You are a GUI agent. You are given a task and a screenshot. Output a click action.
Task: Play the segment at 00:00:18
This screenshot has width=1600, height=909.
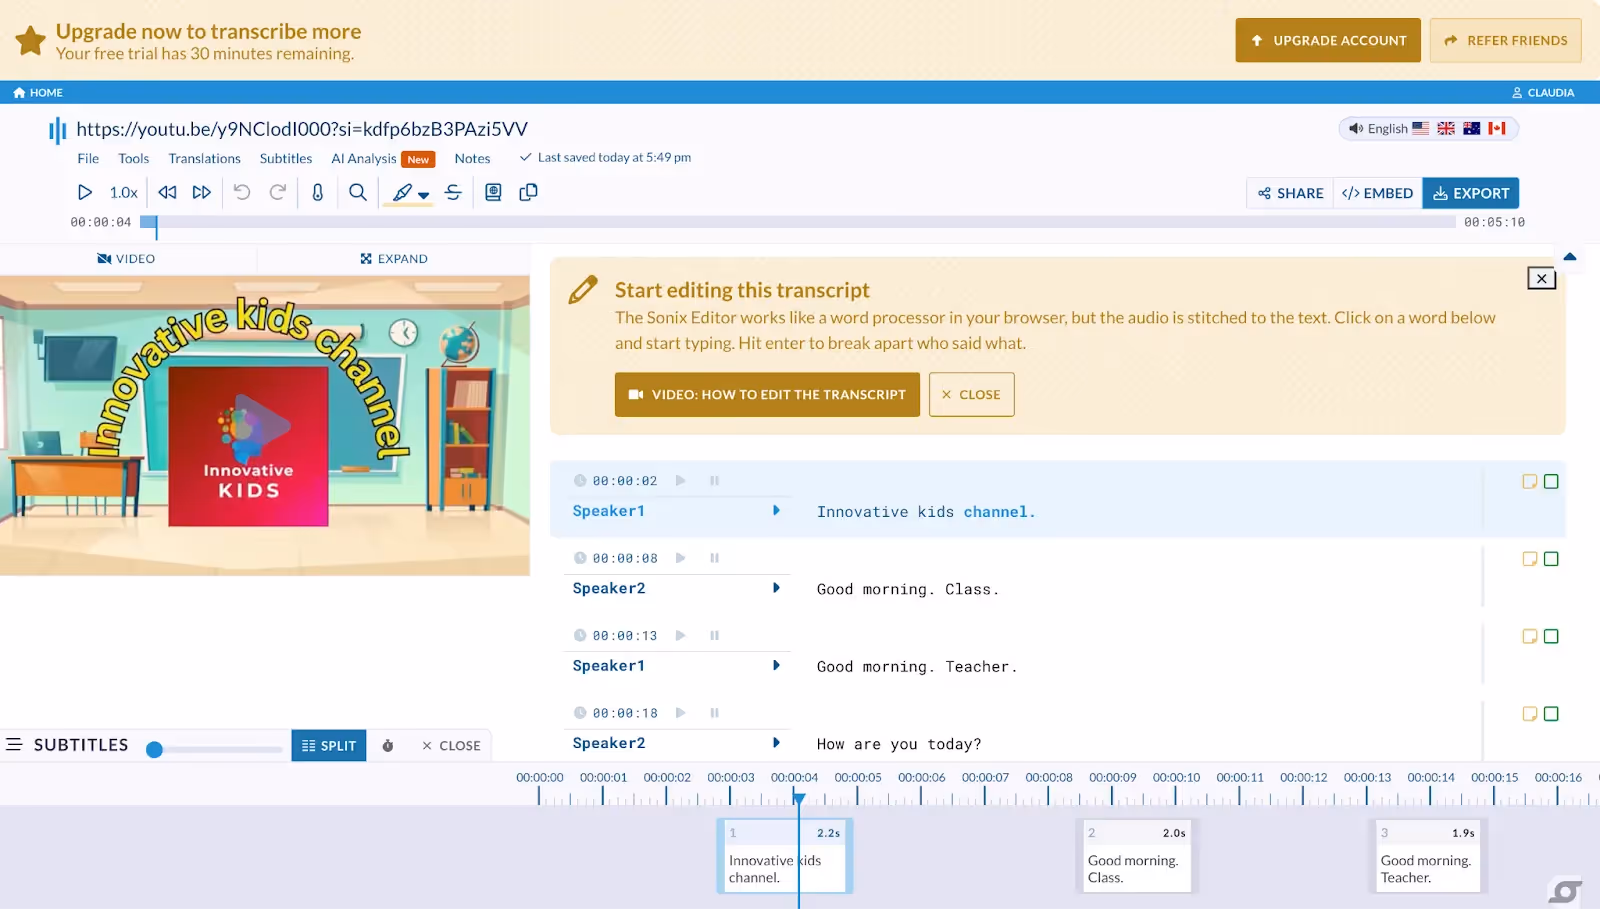[680, 713]
